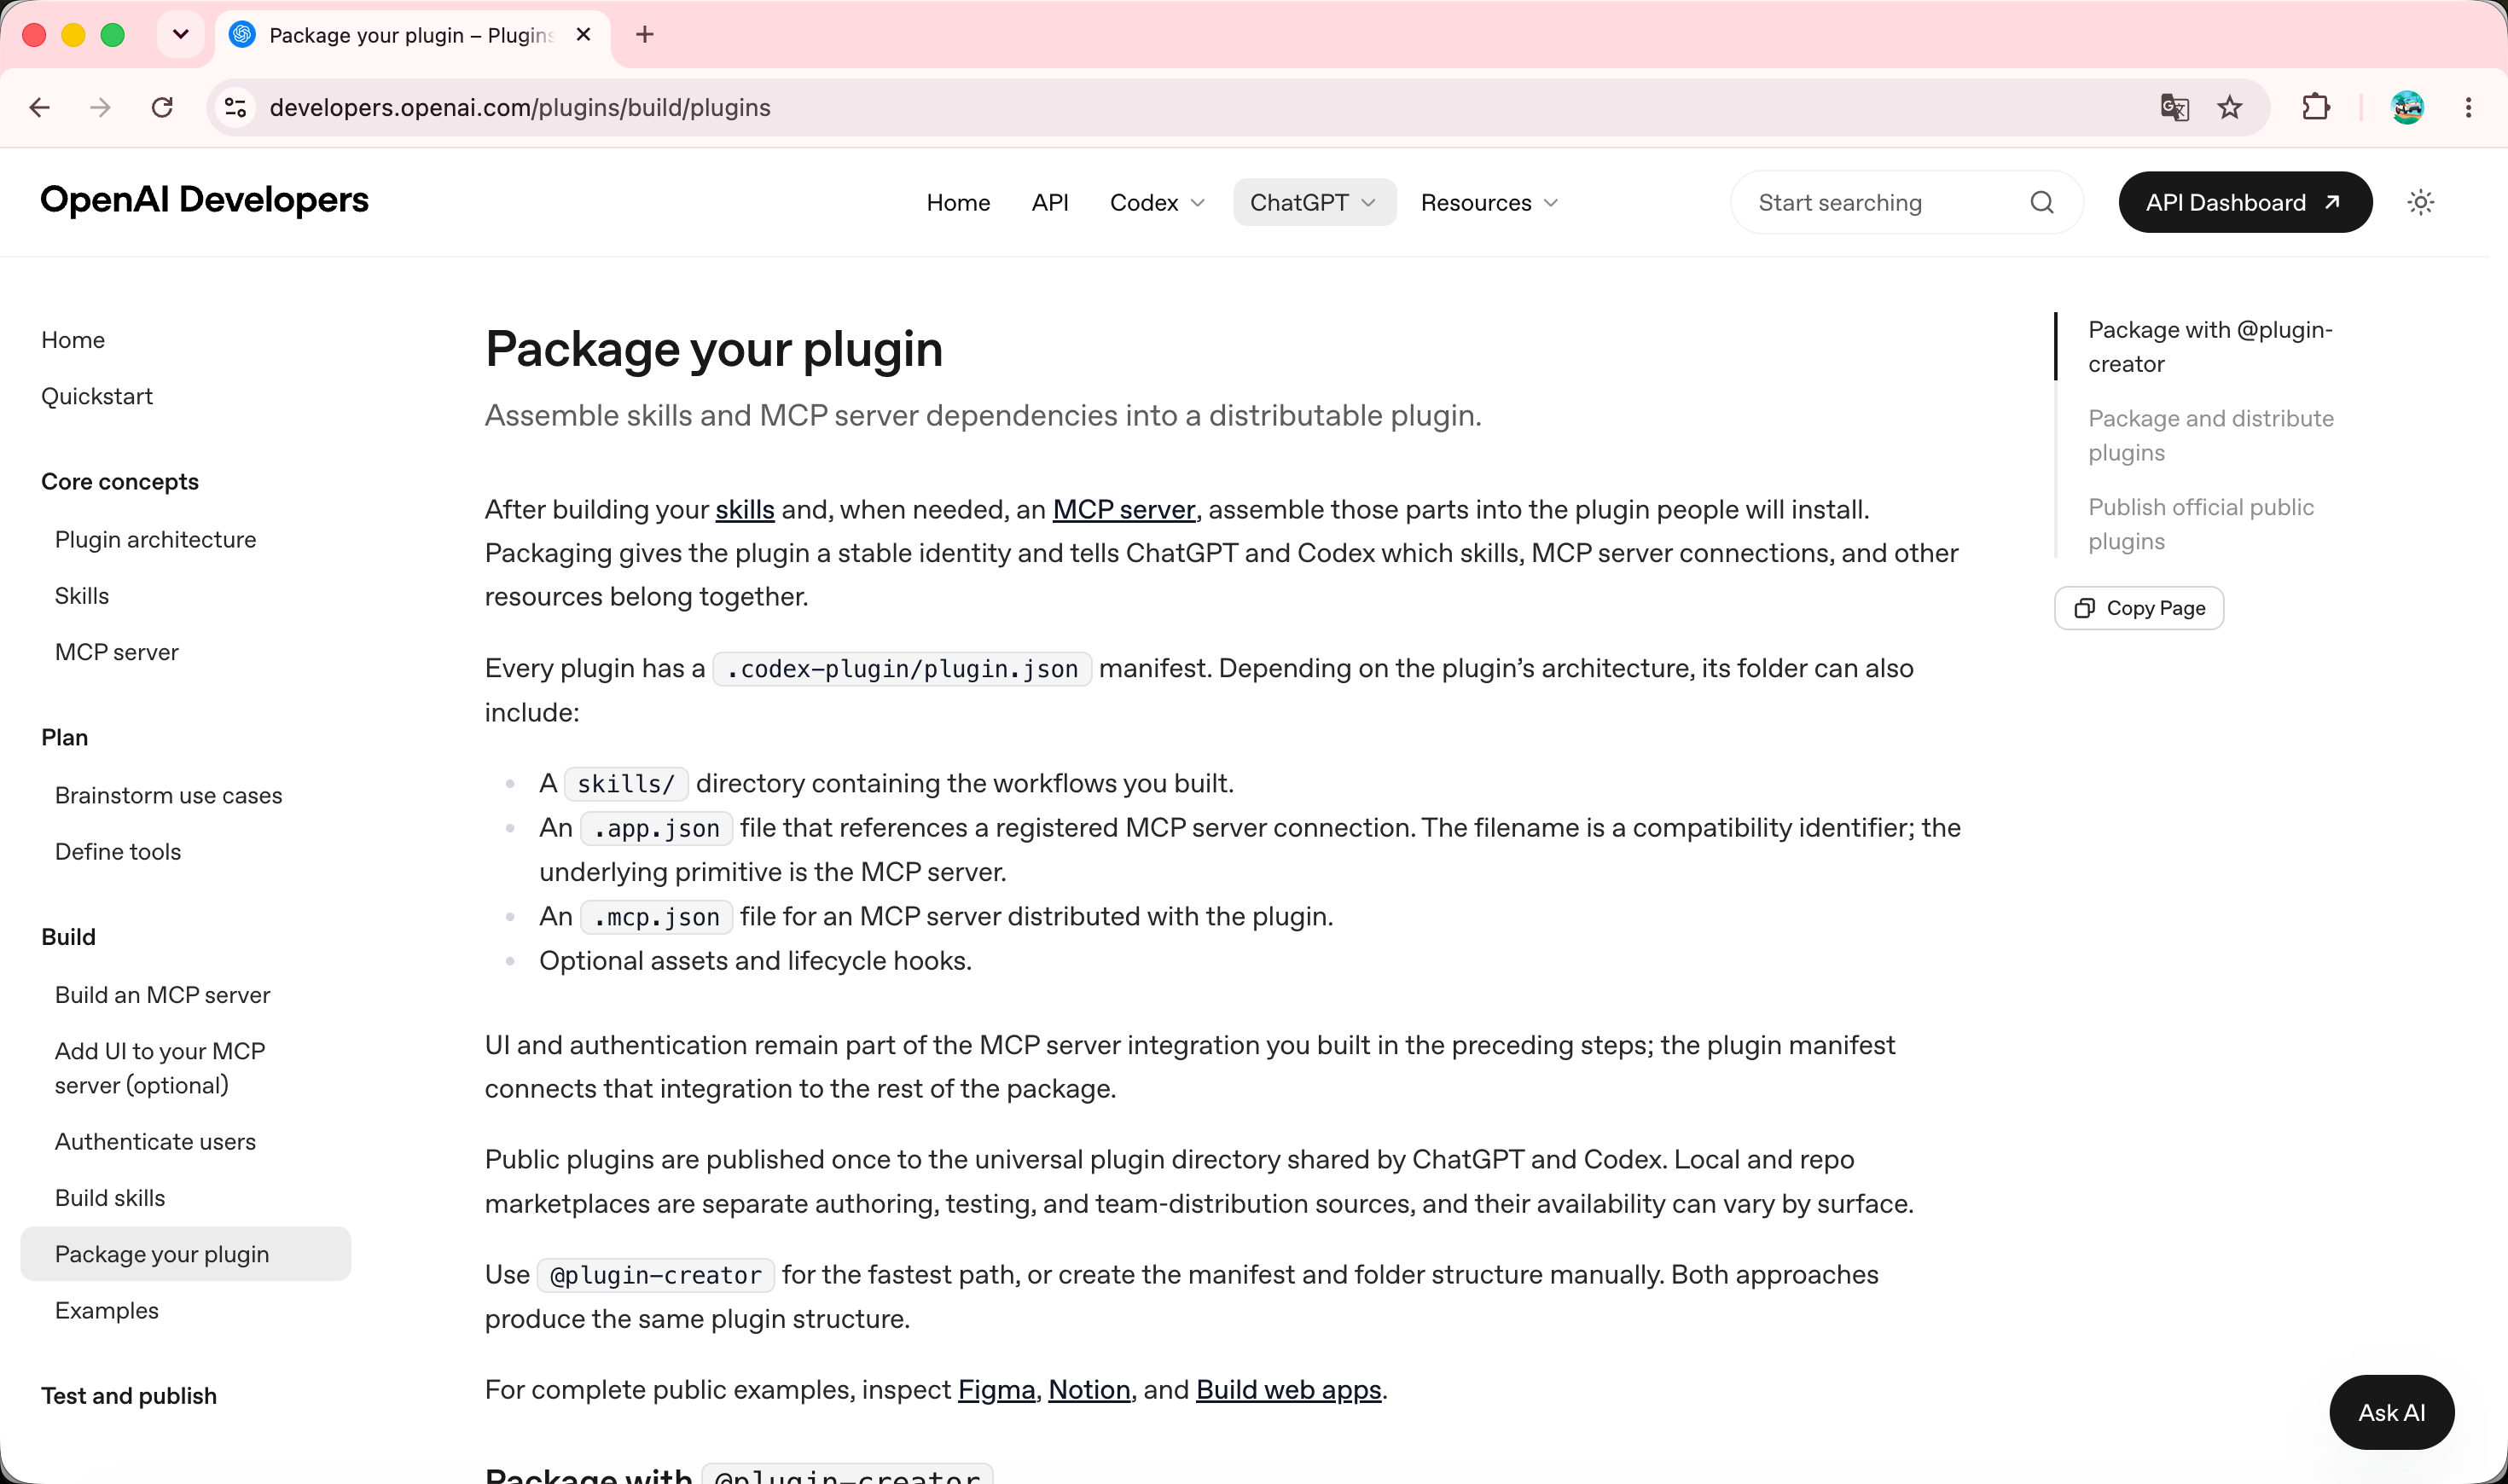Screen dimensions: 2508x1484
Task: Expand the Codex navigation dropdown
Action: coord(1157,203)
